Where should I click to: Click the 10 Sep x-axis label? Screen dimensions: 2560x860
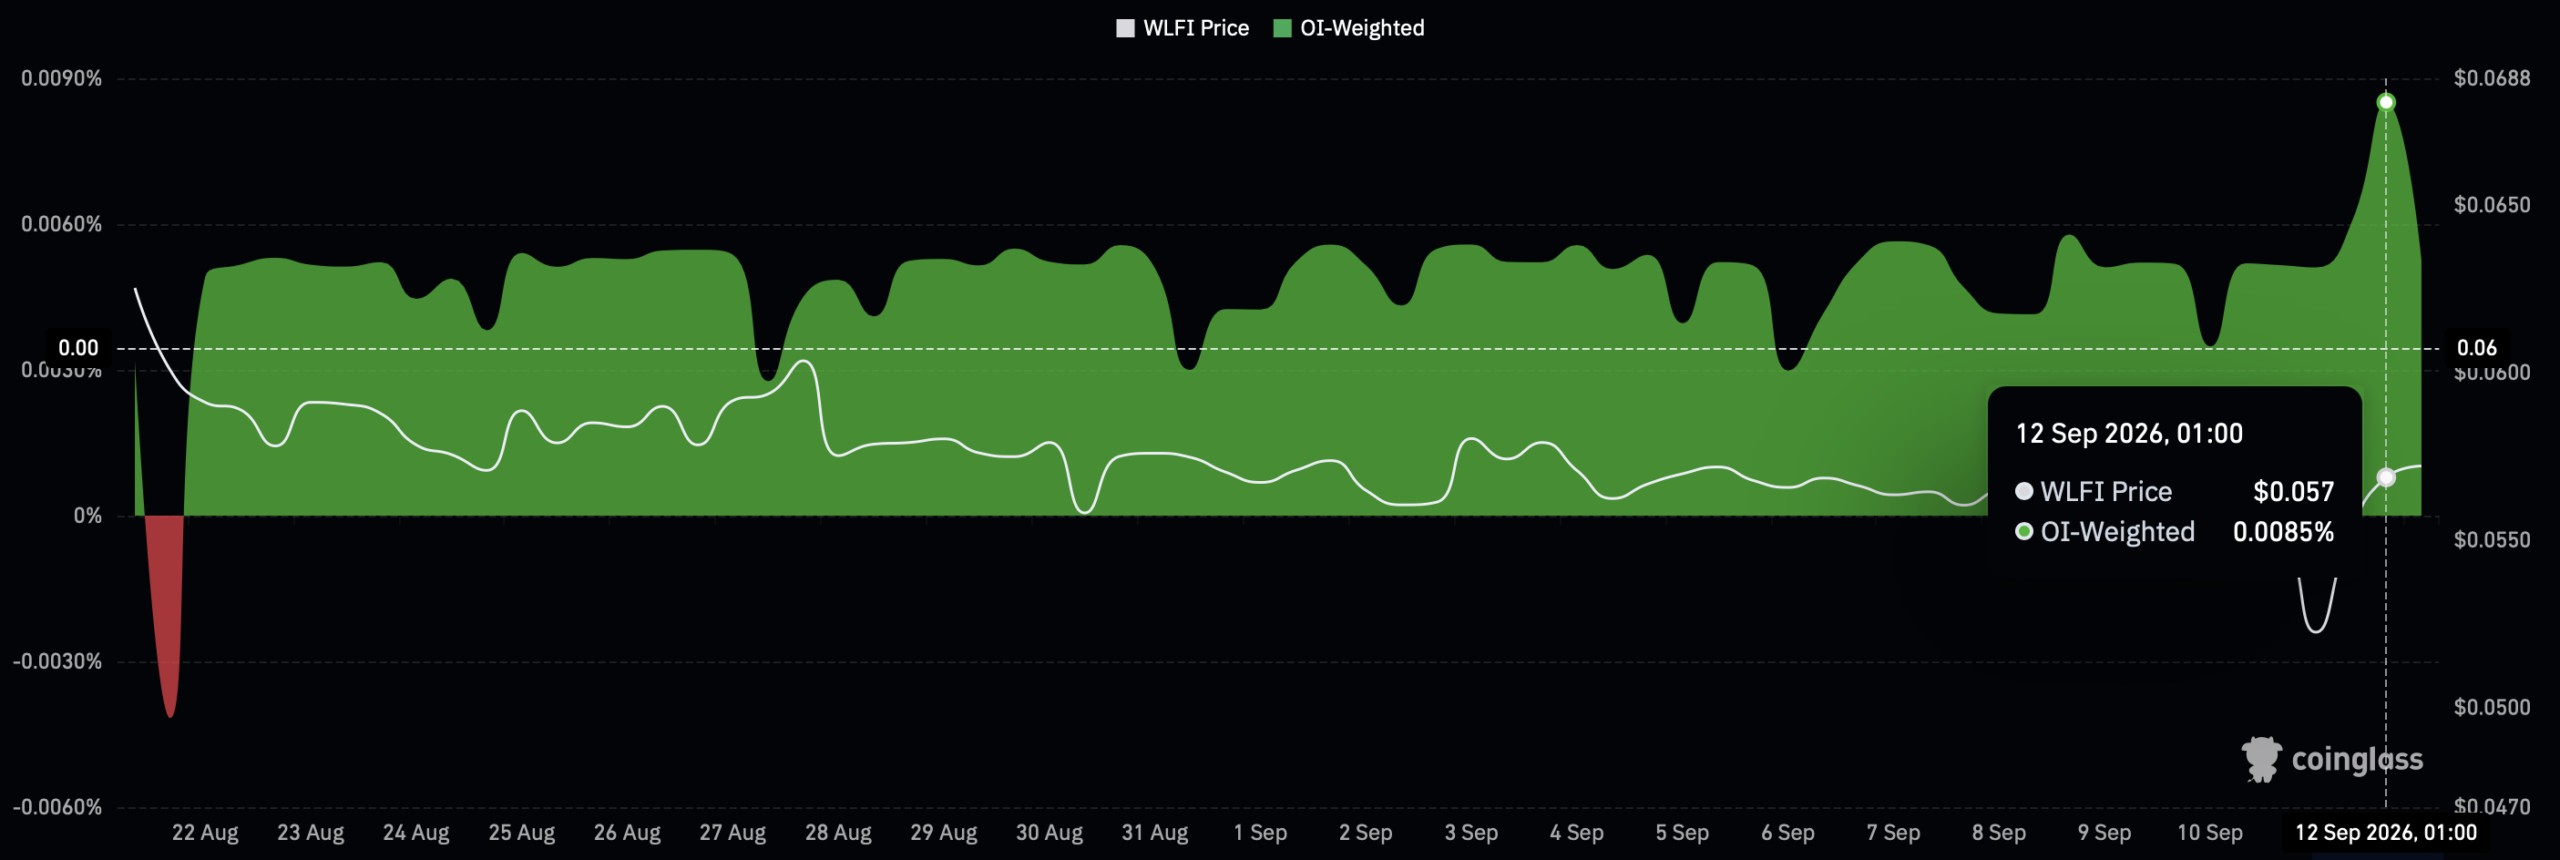tap(2210, 832)
